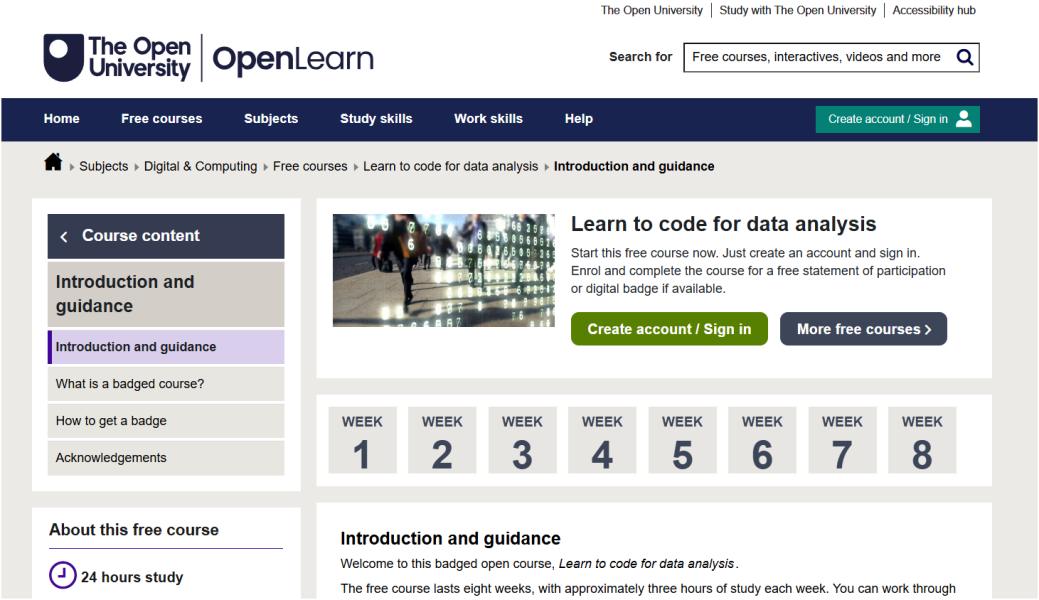Jump to Week 3
This screenshot has width=1039, height=600.
click(522, 440)
